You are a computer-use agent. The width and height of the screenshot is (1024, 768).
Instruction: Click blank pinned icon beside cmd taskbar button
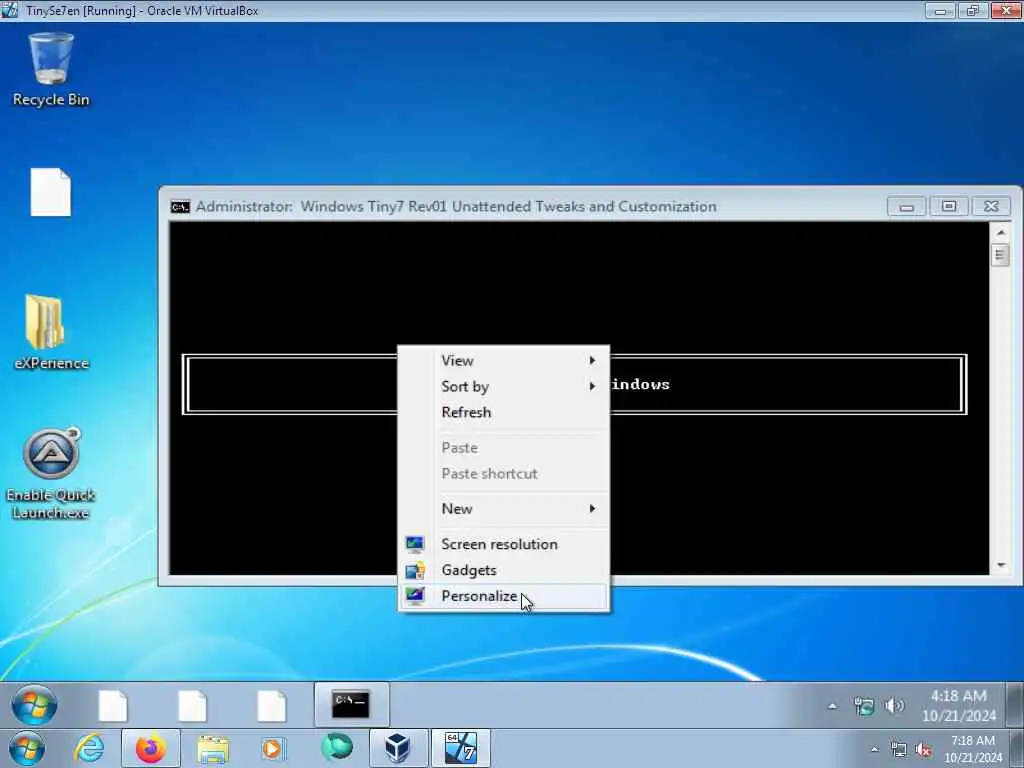click(272, 707)
